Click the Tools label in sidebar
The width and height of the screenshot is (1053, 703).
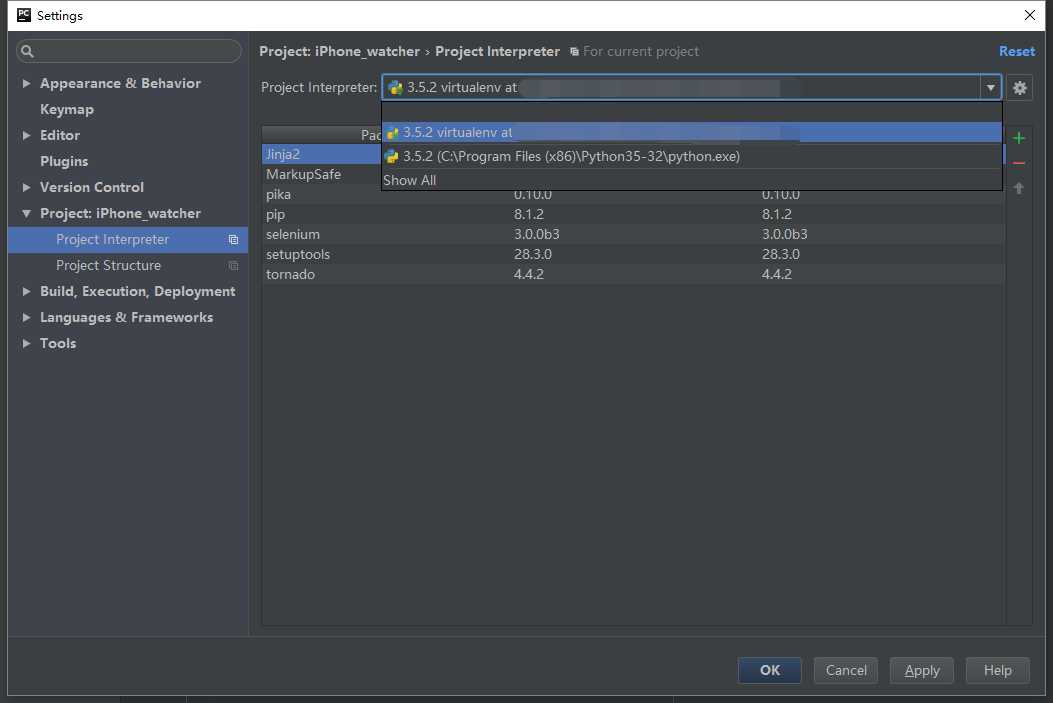point(58,343)
